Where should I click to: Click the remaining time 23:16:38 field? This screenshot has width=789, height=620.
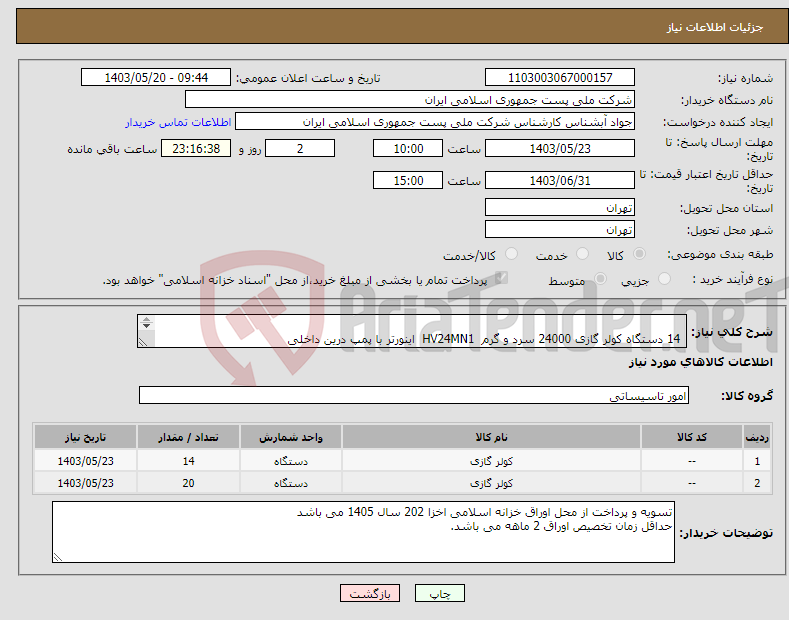[196, 148]
